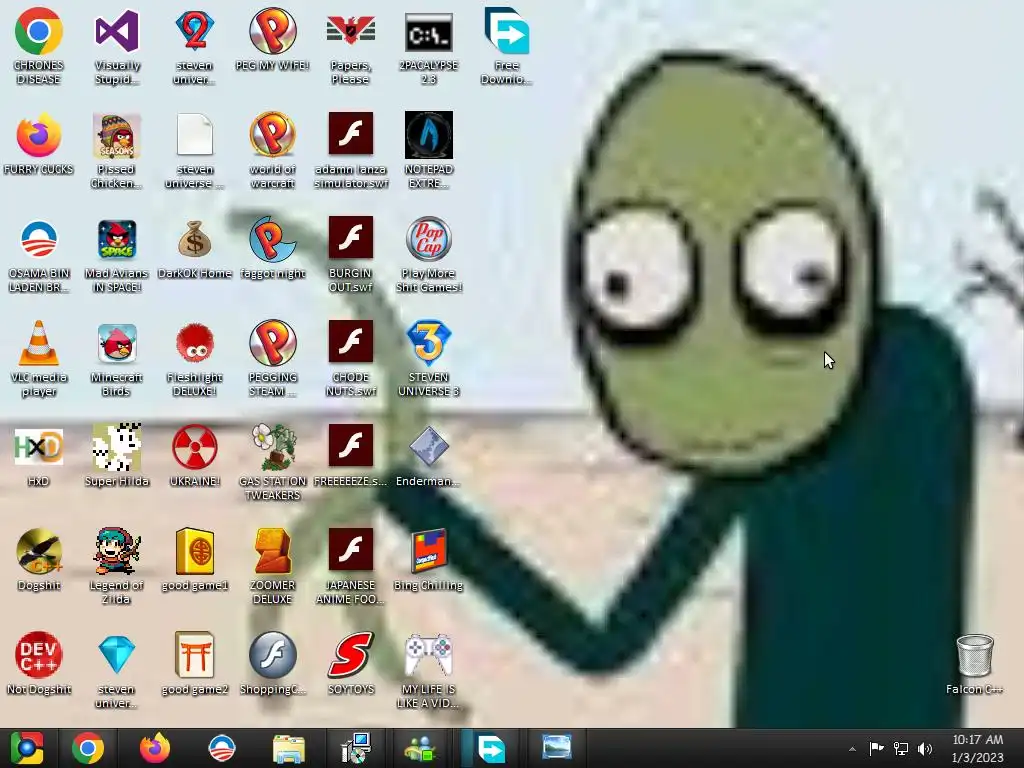The width and height of the screenshot is (1024, 768).
Task: Open File Explorer from the taskbar
Action: [x=289, y=749]
